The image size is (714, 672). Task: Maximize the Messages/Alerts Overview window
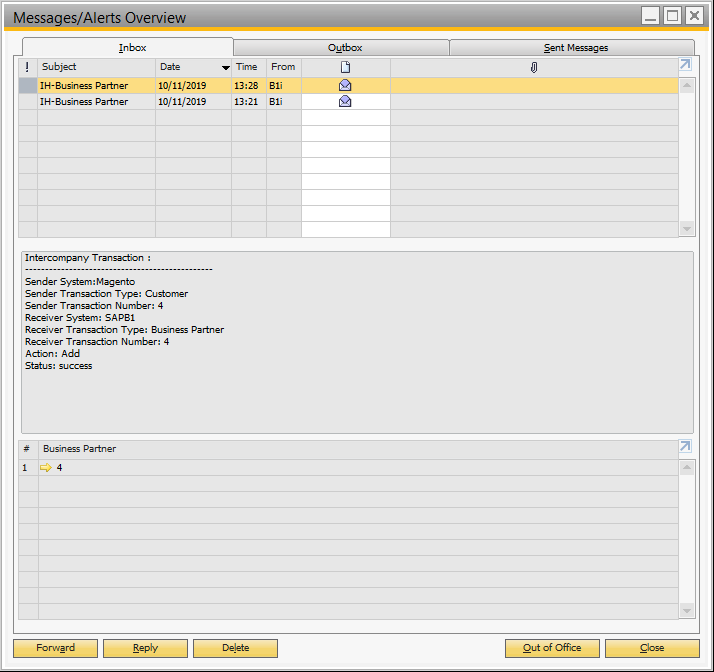coord(672,16)
